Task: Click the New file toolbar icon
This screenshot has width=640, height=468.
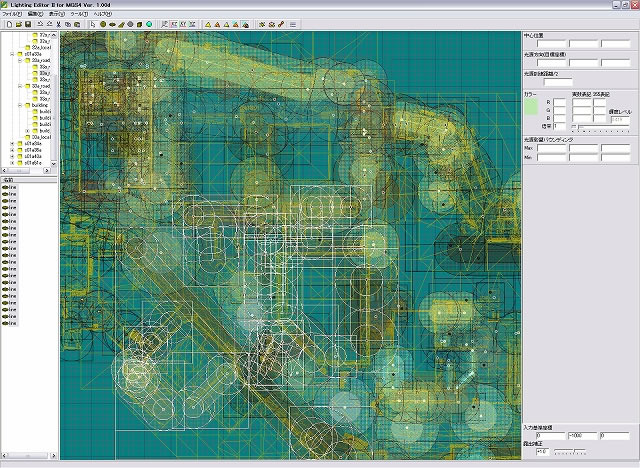Action: [x=7, y=23]
